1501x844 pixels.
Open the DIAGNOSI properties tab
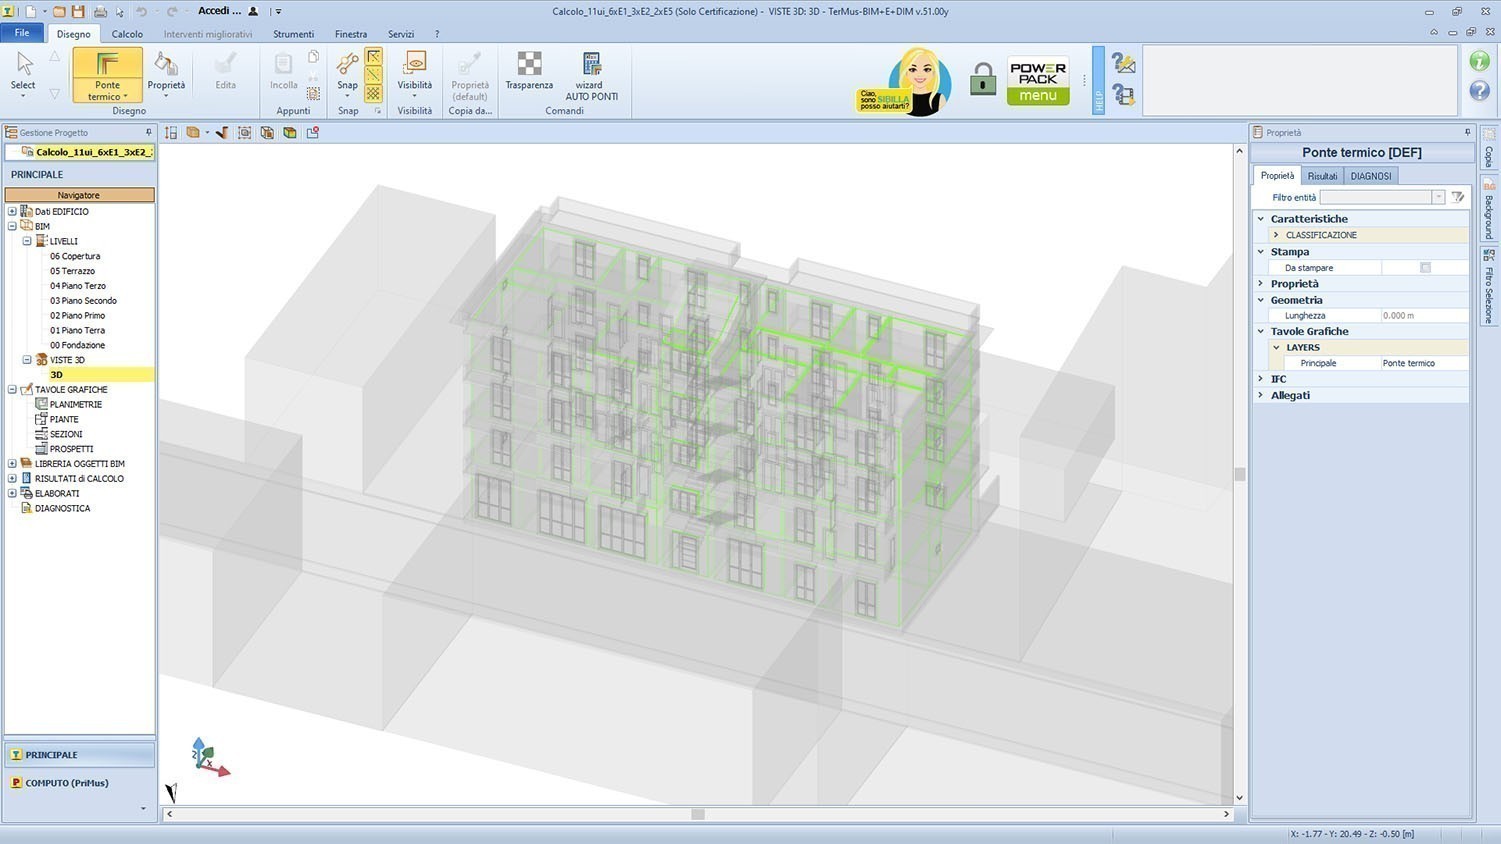click(1370, 176)
